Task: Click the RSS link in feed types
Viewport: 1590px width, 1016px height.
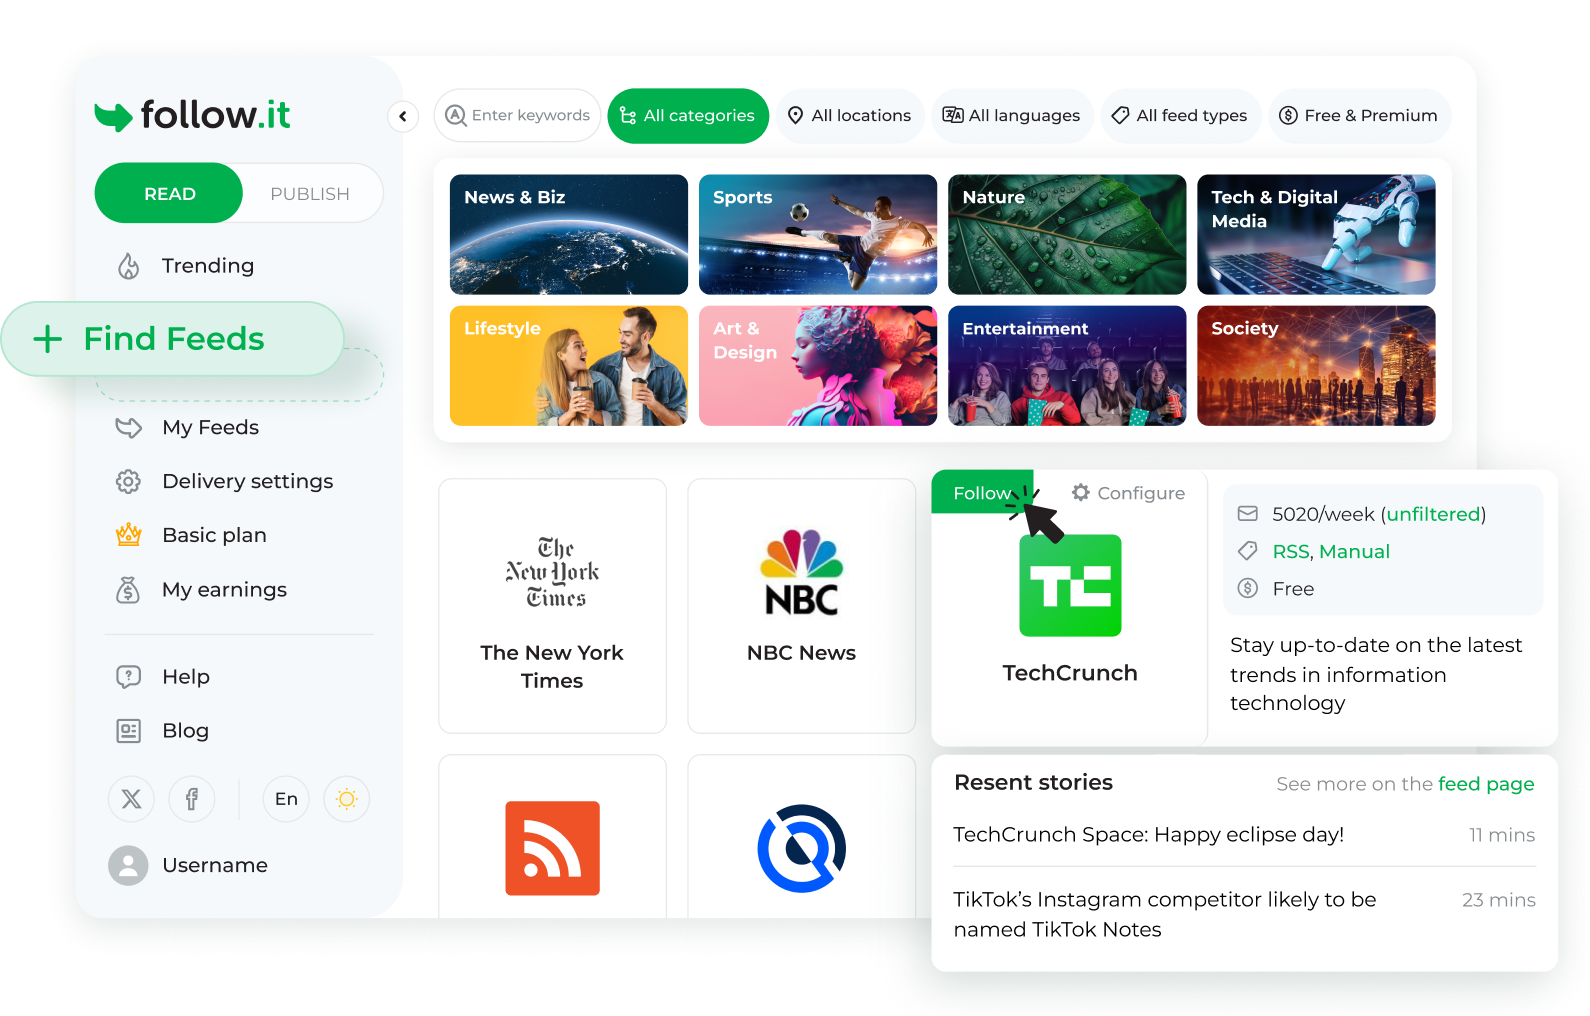Action: (1290, 552)
